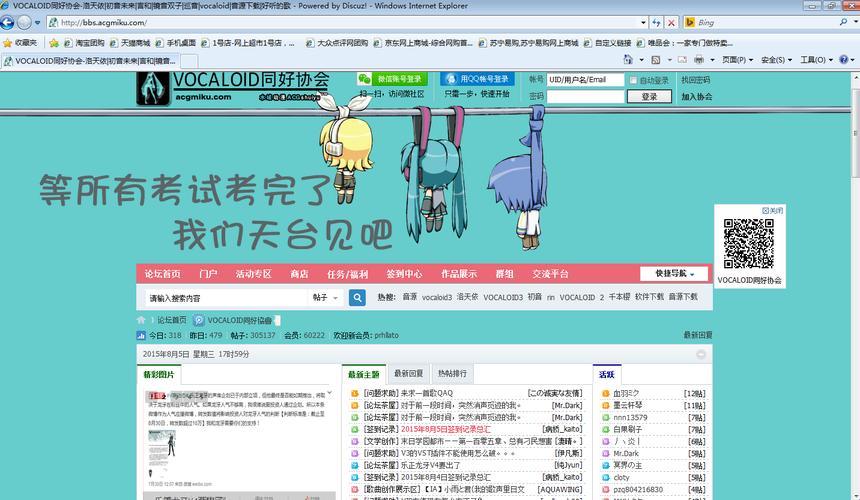The height and width of the screenshot is (500, 860).
Task: Open 论坛首页 nav item
Action: pos(162,274)
